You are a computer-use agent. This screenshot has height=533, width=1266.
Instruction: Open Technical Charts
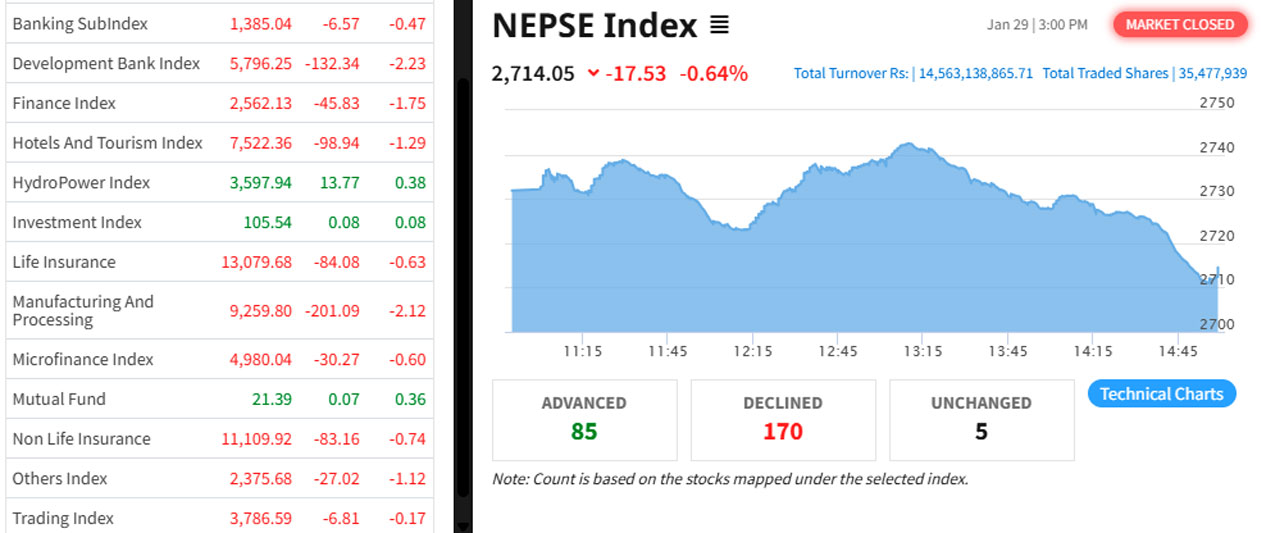pyautogui.click(x=1161, y=394)
